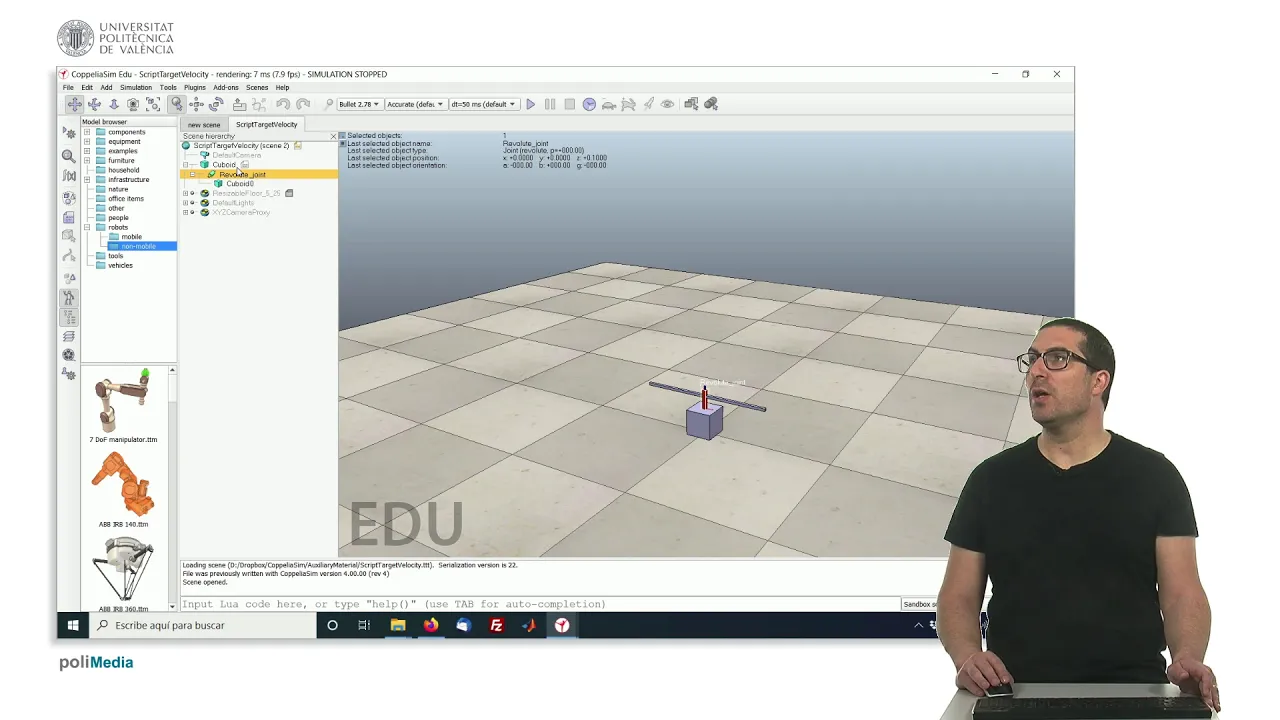Select the camera pan tool
1280x720 pixels.
[74, 104]
